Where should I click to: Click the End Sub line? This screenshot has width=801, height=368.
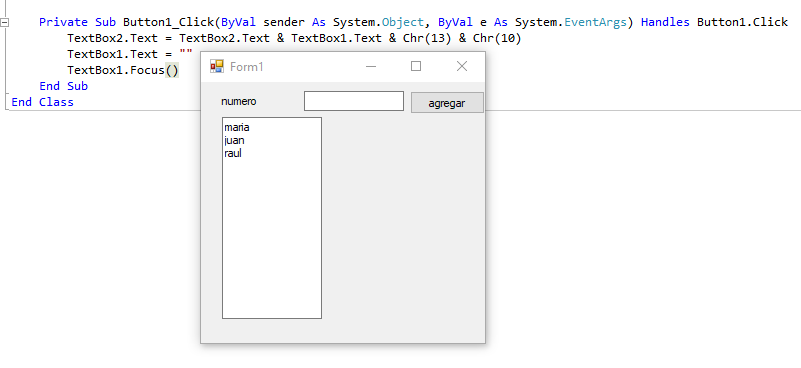pos(63,86)
